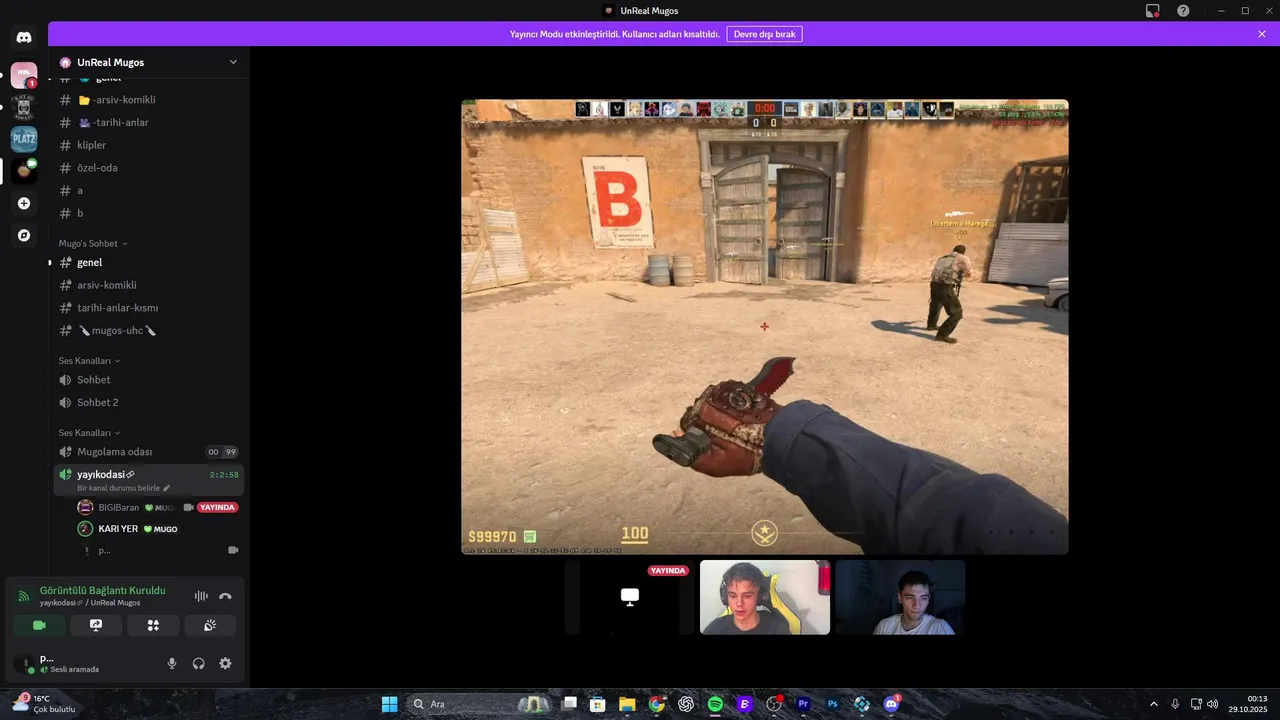Open the -arsiv-komikli folder channel
This screenshot has height=720, width=1280.
(x=149, y=100)
